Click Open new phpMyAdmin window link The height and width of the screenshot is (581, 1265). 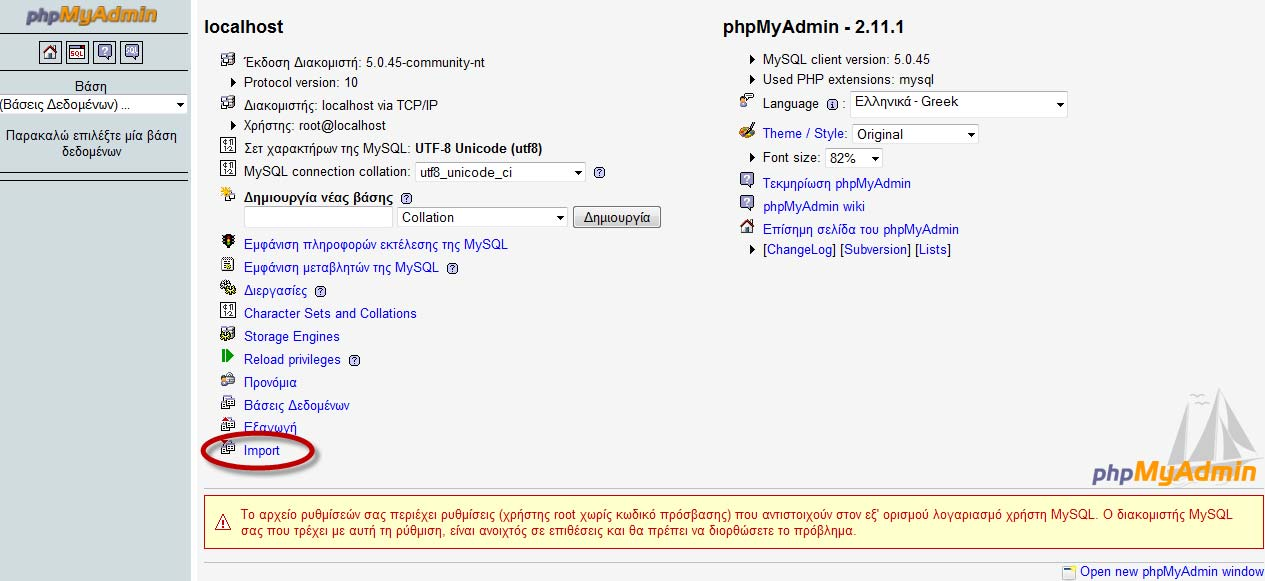pos(1172,571)
